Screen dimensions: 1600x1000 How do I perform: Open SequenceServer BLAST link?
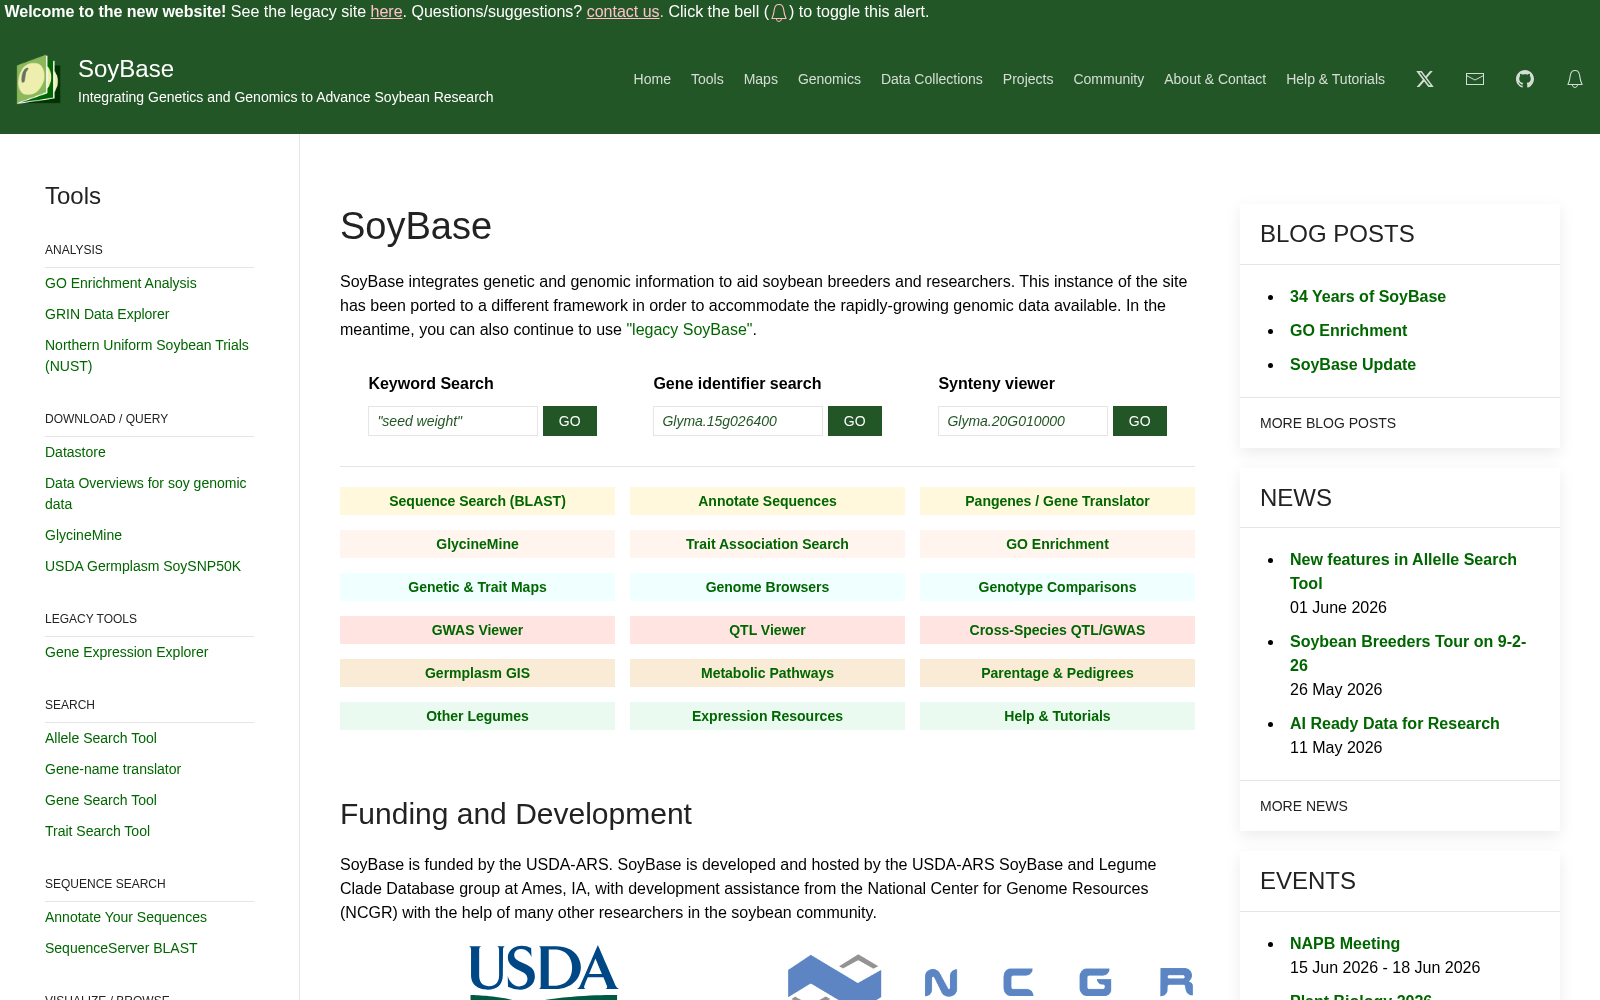[x=121, y=948]
